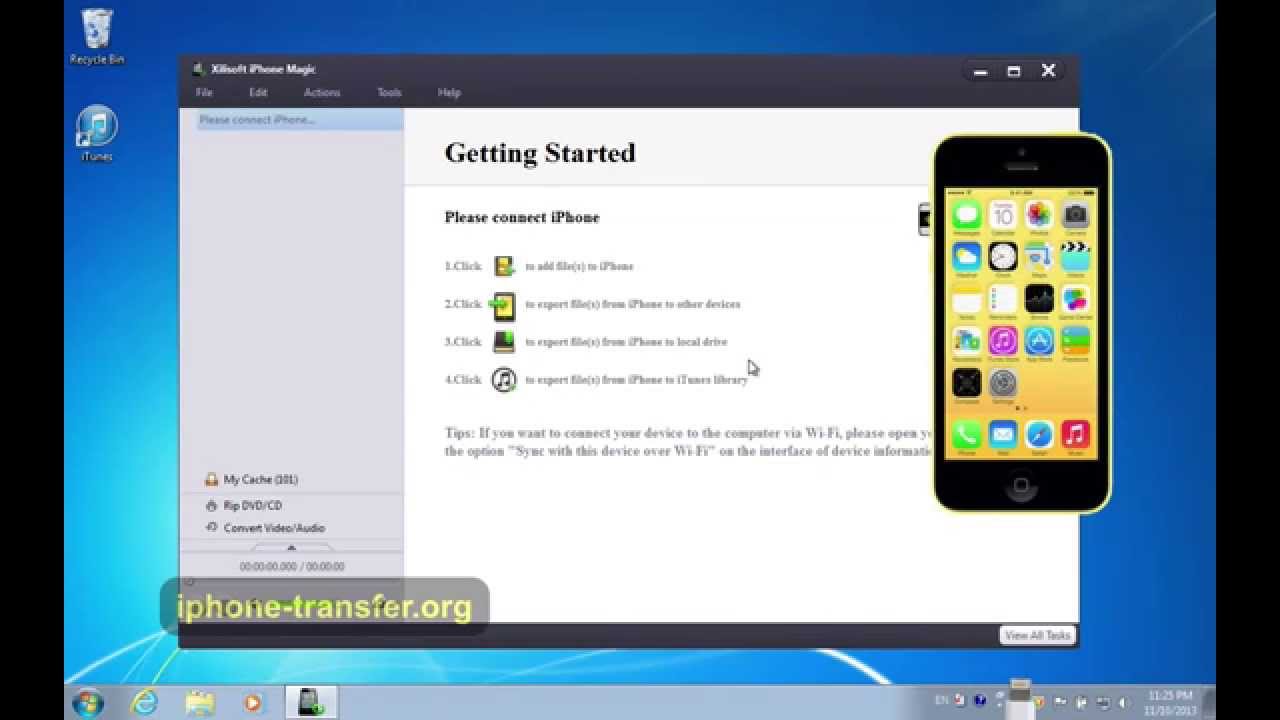Click the EN language indicator in the tray
The width and height of the screenshot is (1280, 720).
[941, 701]
